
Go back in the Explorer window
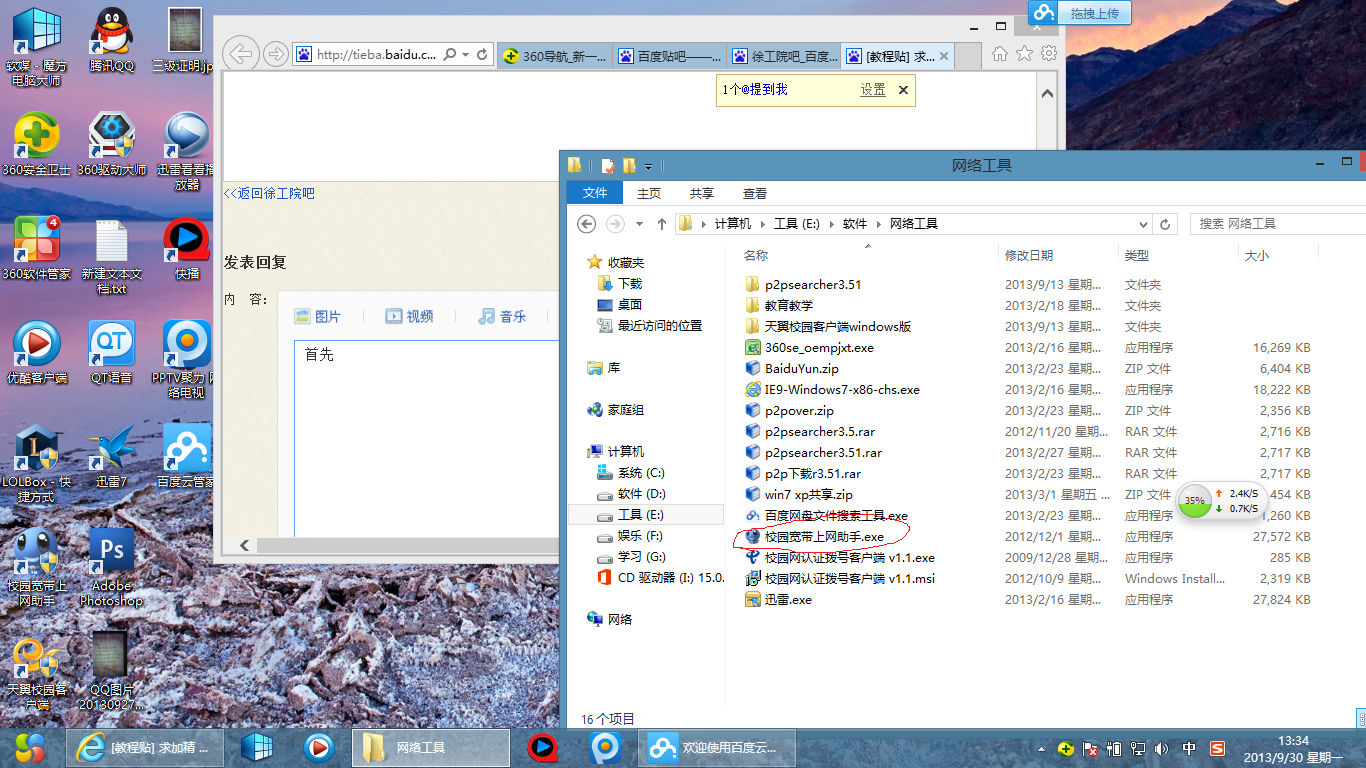(x=587, y=223)
